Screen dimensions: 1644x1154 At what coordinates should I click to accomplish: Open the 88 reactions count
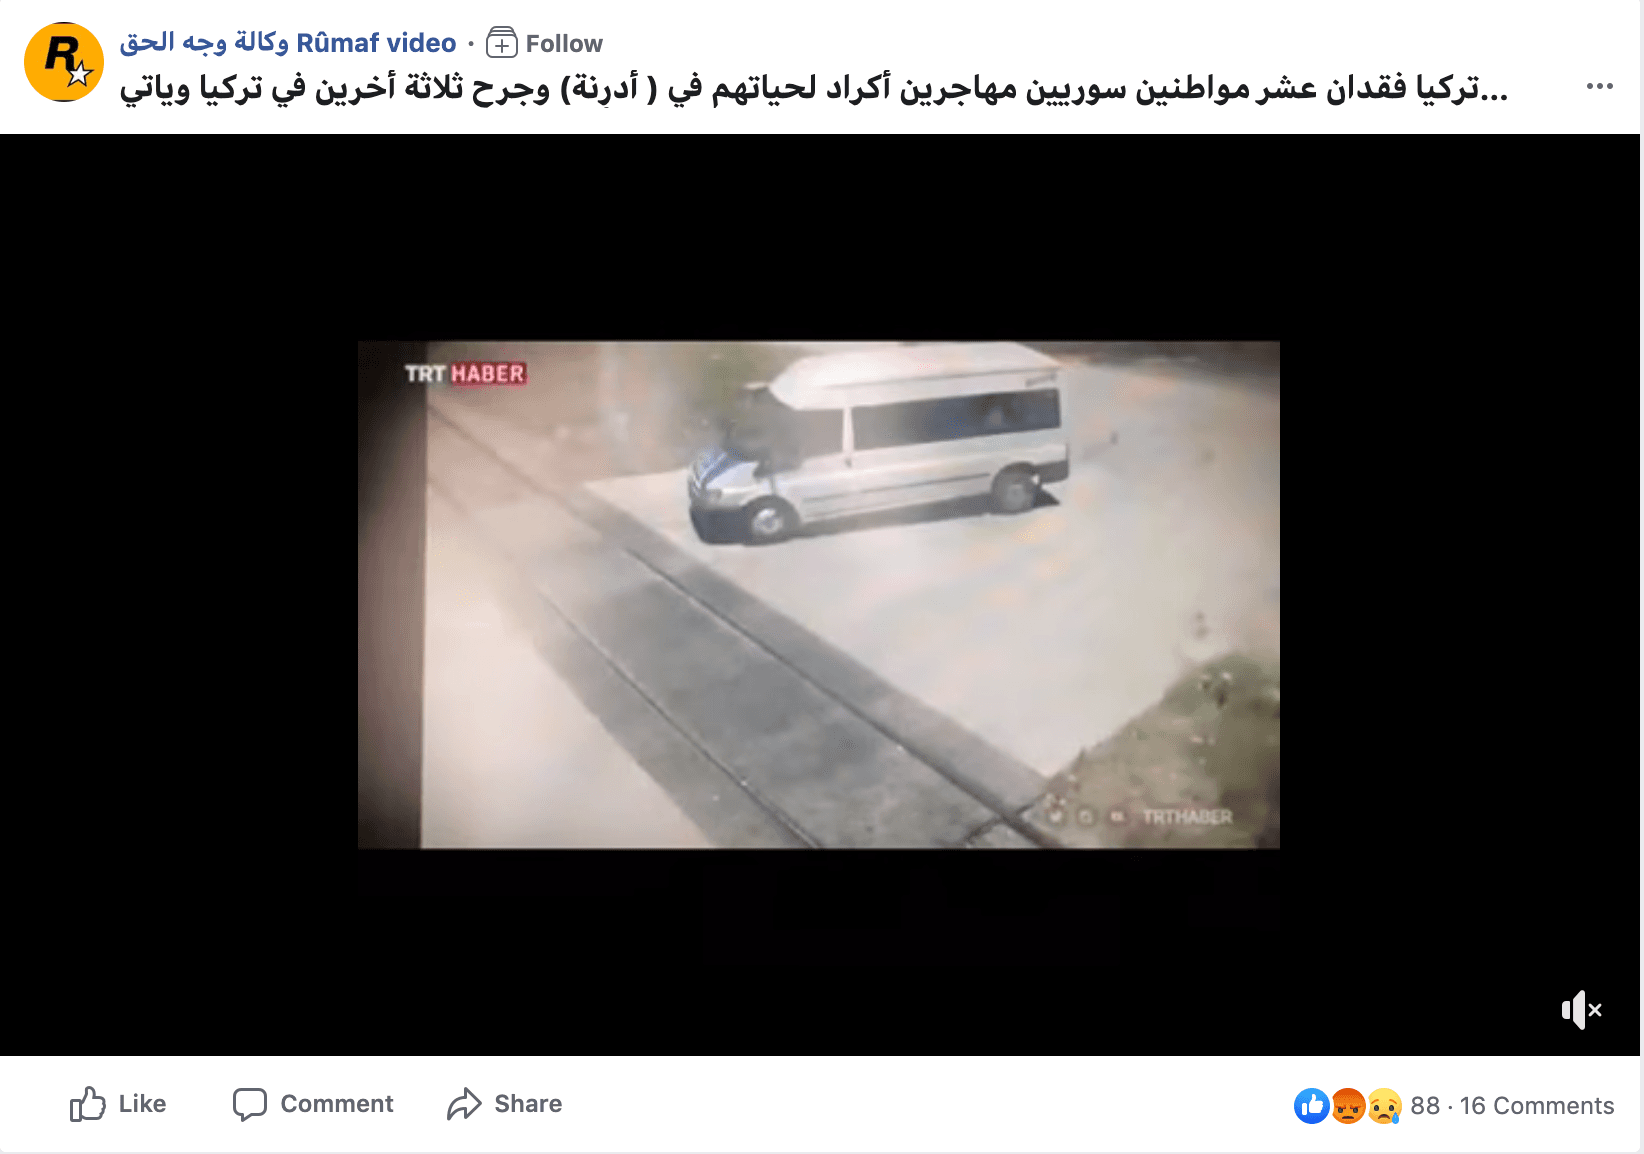pos(1425,1106)
